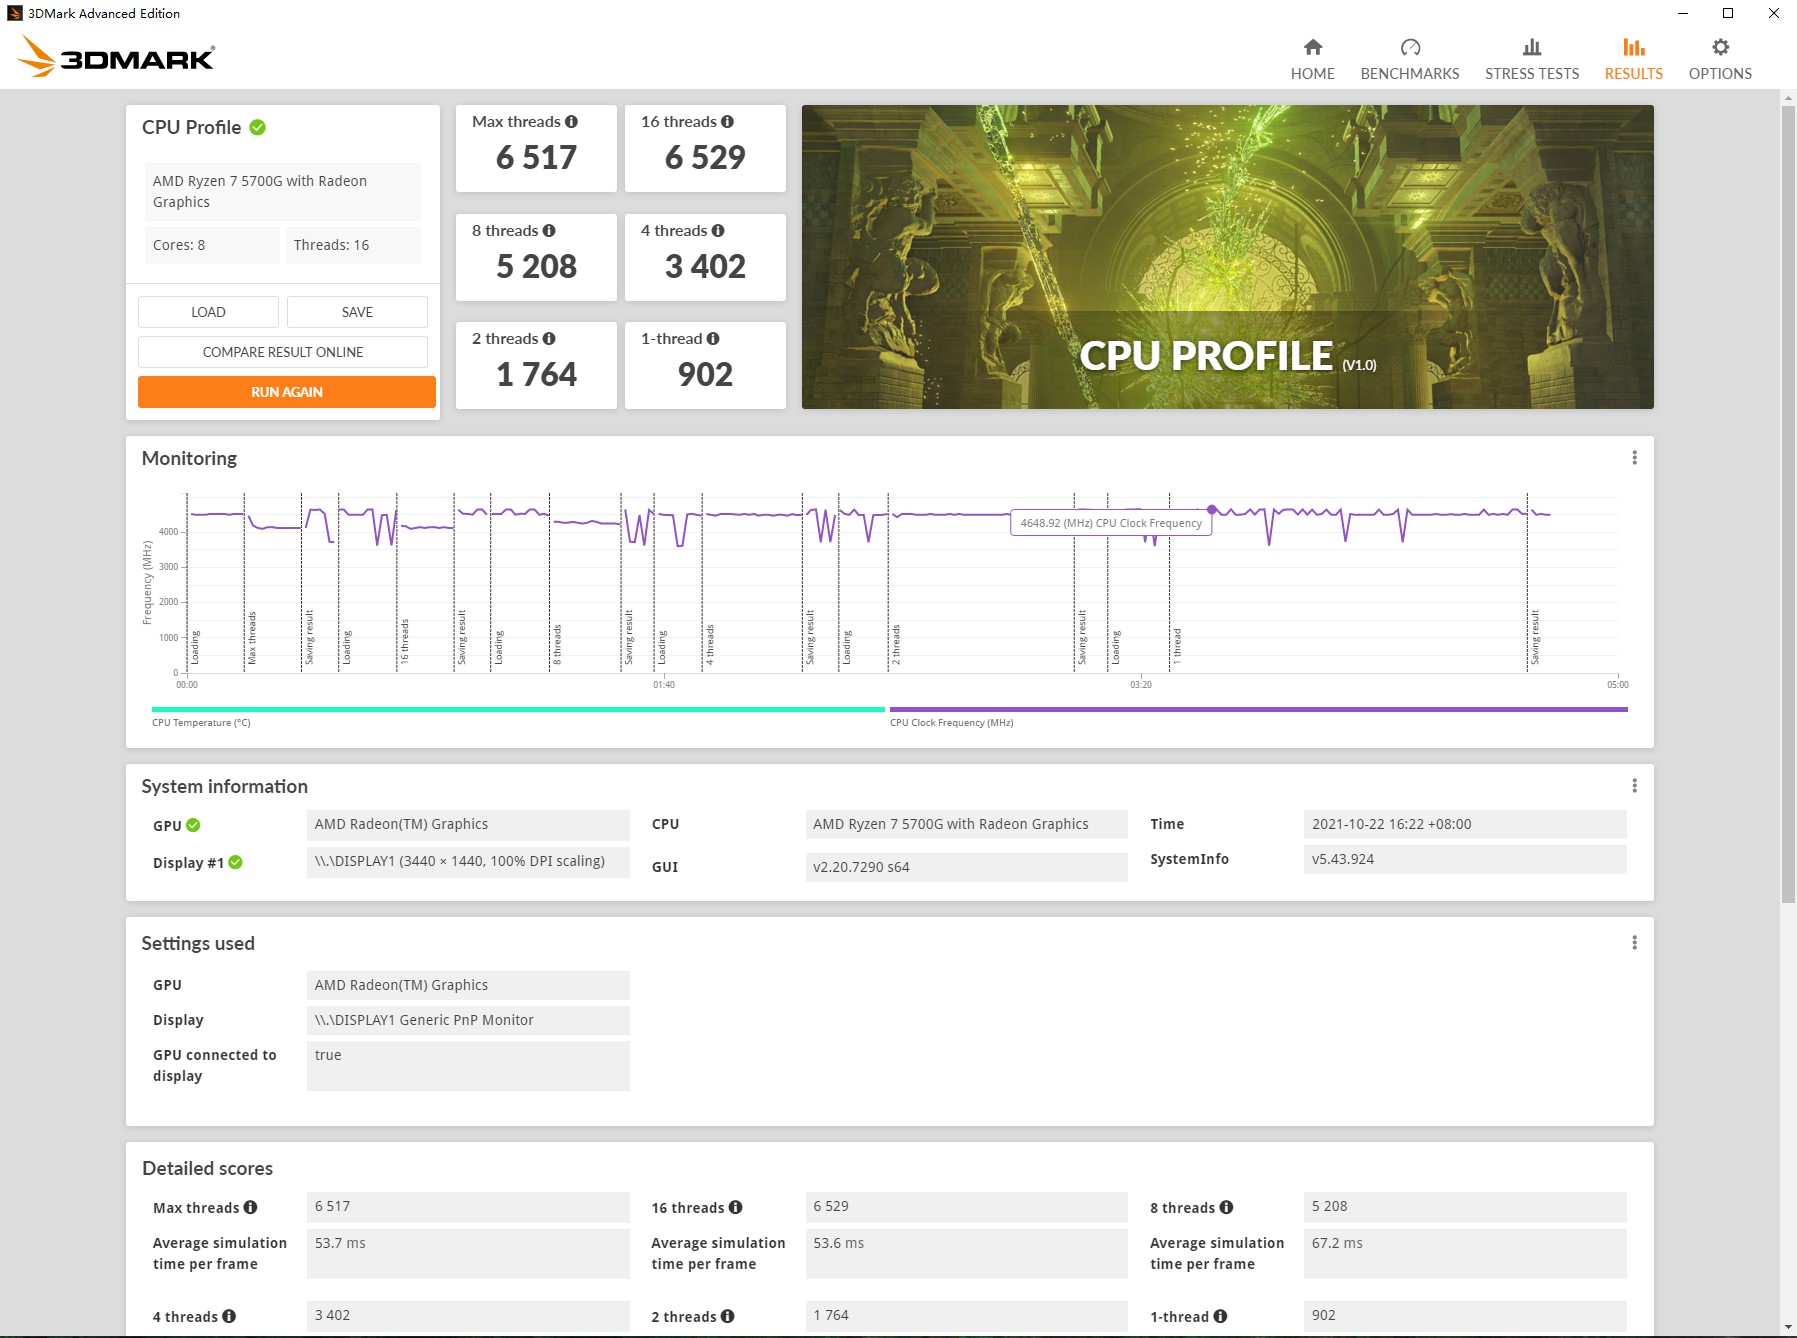
Task: Open Settings used three-dot menu
Action: (1634, 943)
